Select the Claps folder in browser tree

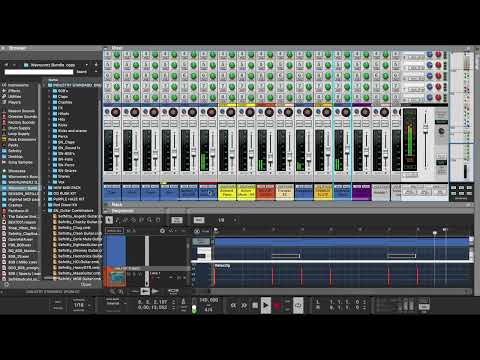(63, 96)
